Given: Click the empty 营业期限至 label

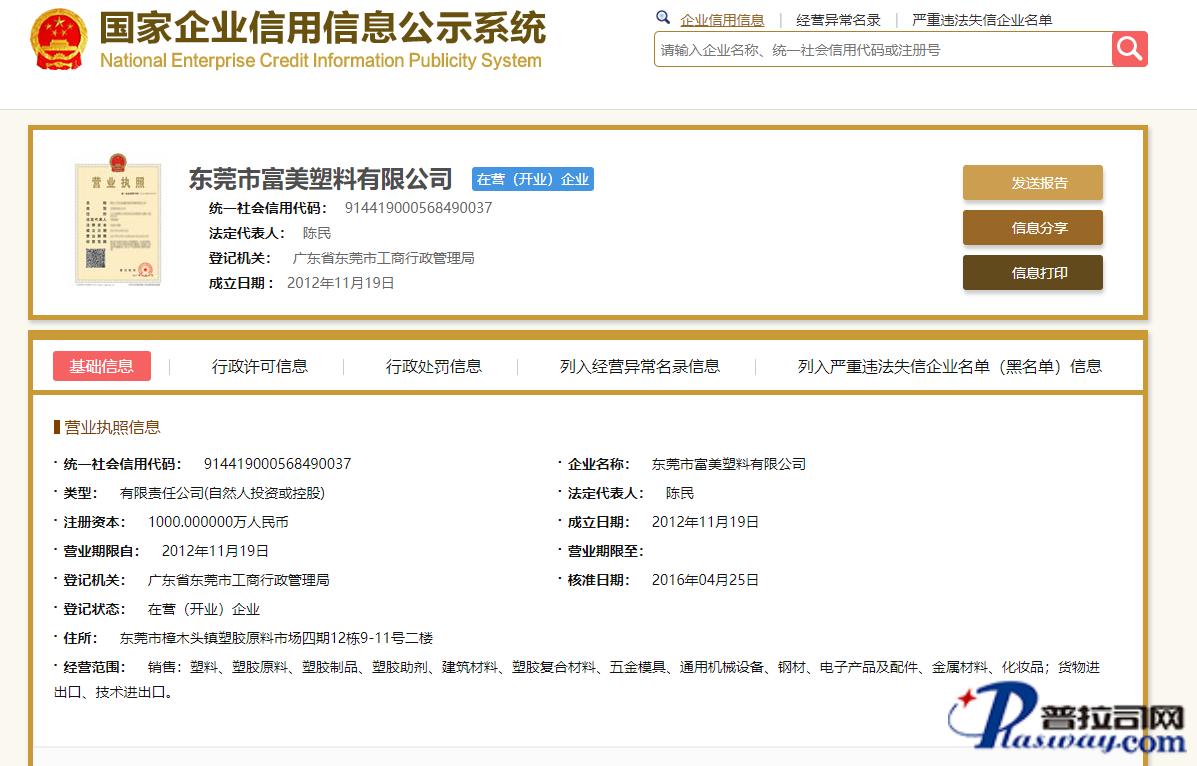Looking at the screenshot, I should pos(605,551).
